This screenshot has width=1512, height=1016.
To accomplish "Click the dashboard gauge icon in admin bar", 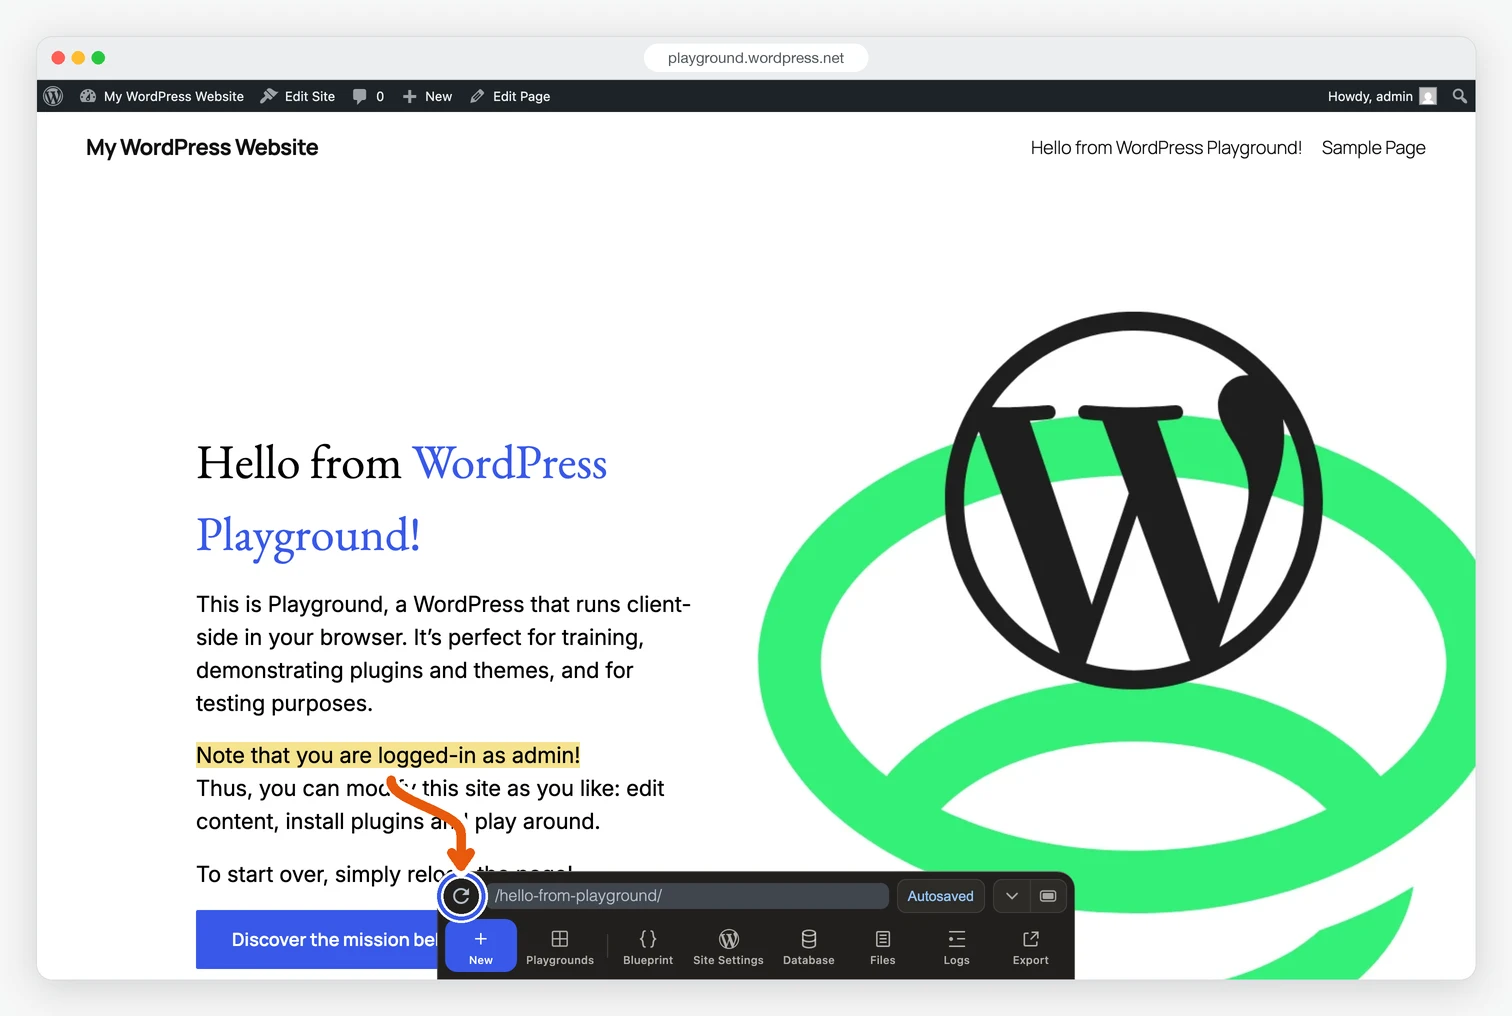I will click(88, 96).
